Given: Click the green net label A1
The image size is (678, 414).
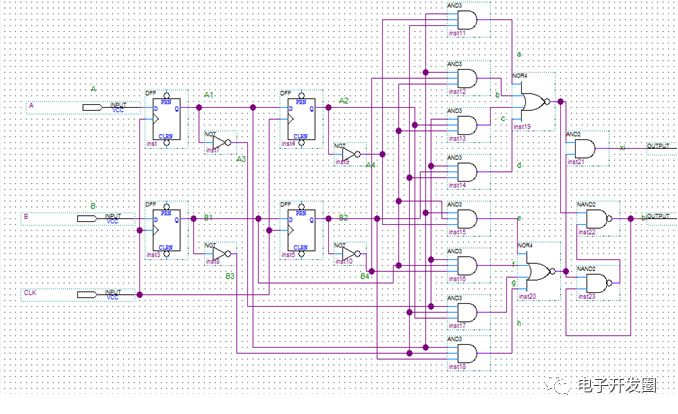Looking at the screenshot, I should 209,95.
